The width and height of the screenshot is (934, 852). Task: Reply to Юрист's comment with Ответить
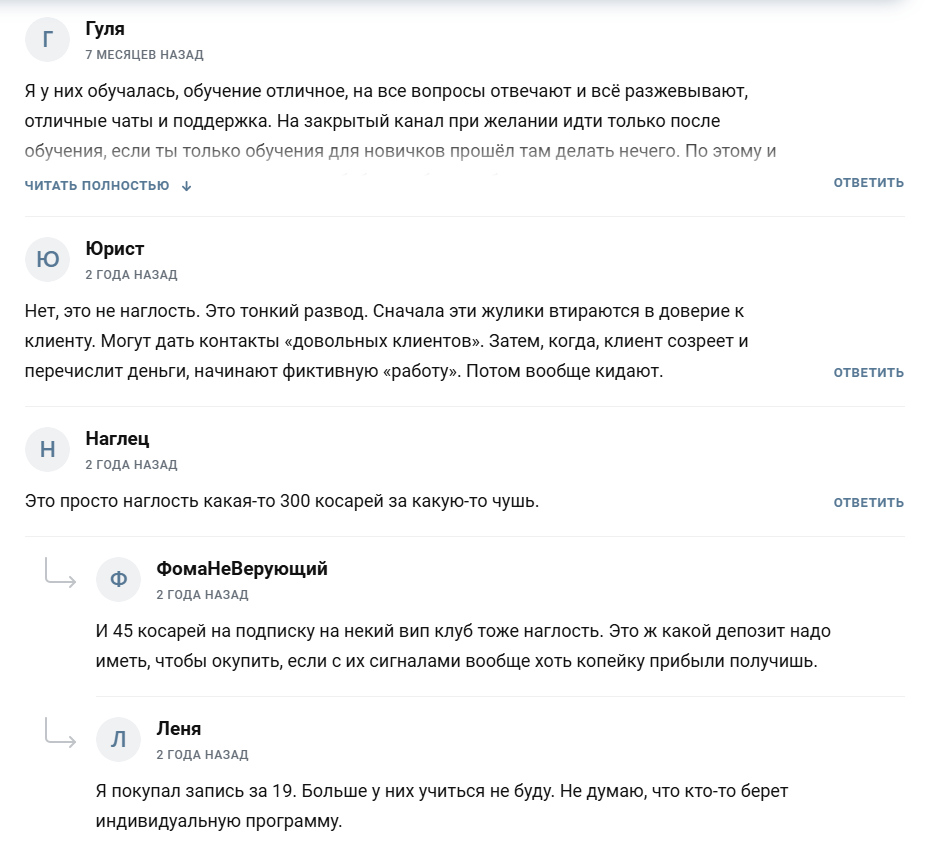click(x=868, y=373)
